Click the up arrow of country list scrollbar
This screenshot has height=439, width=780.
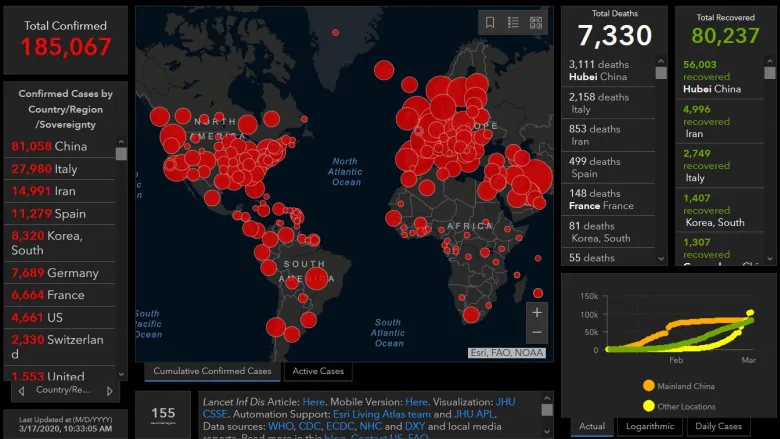[x=121, y=142]
